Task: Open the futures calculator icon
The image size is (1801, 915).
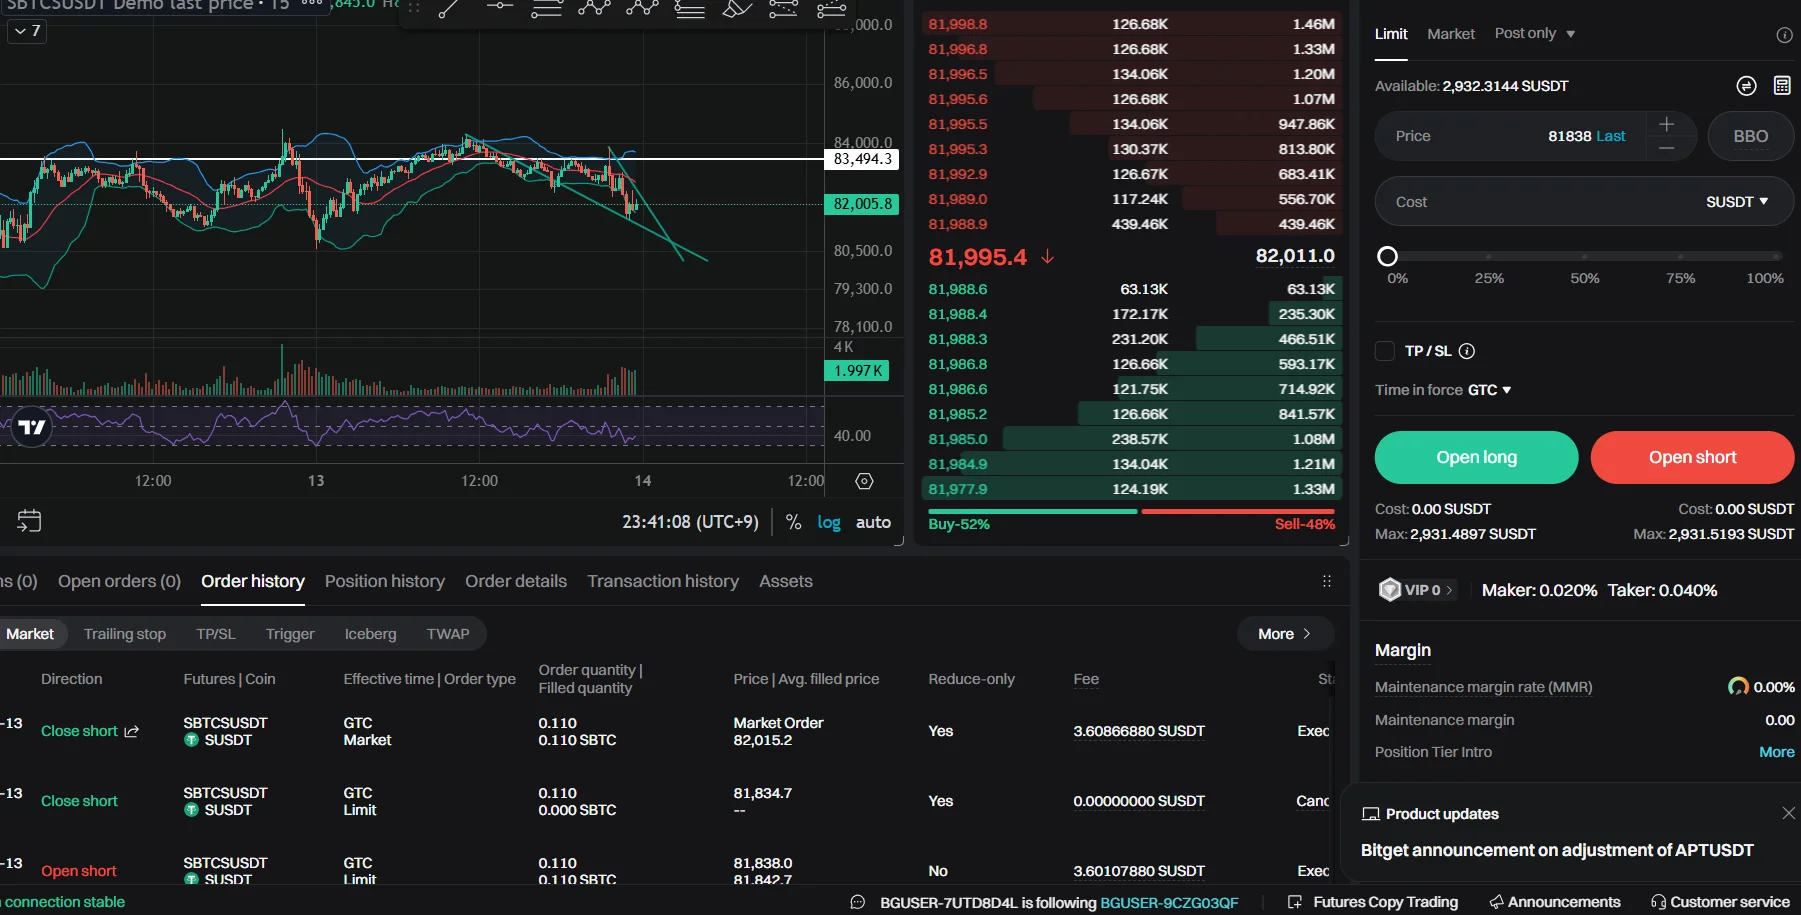Action: pyautogui.click(x=1782, y=86)
